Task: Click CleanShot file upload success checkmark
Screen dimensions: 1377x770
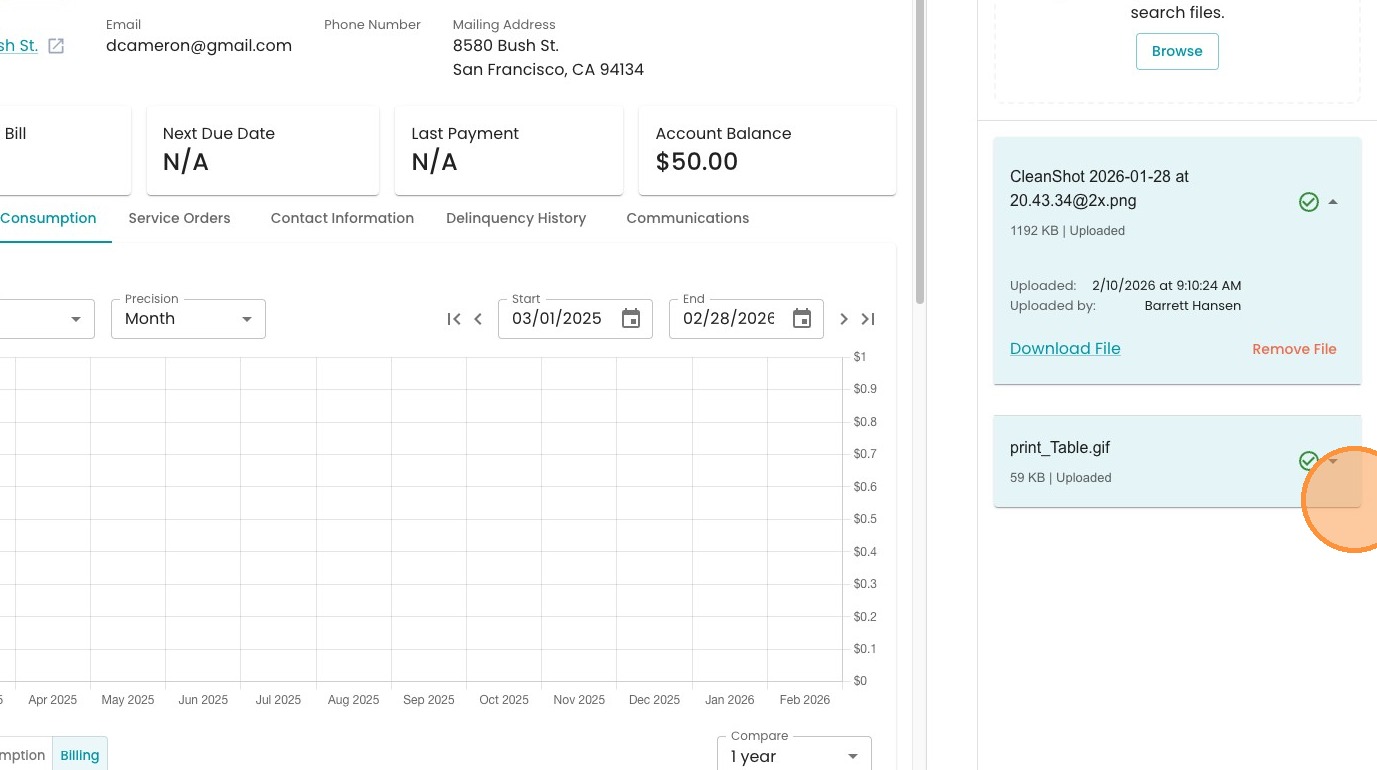Action: point(1308,202)
